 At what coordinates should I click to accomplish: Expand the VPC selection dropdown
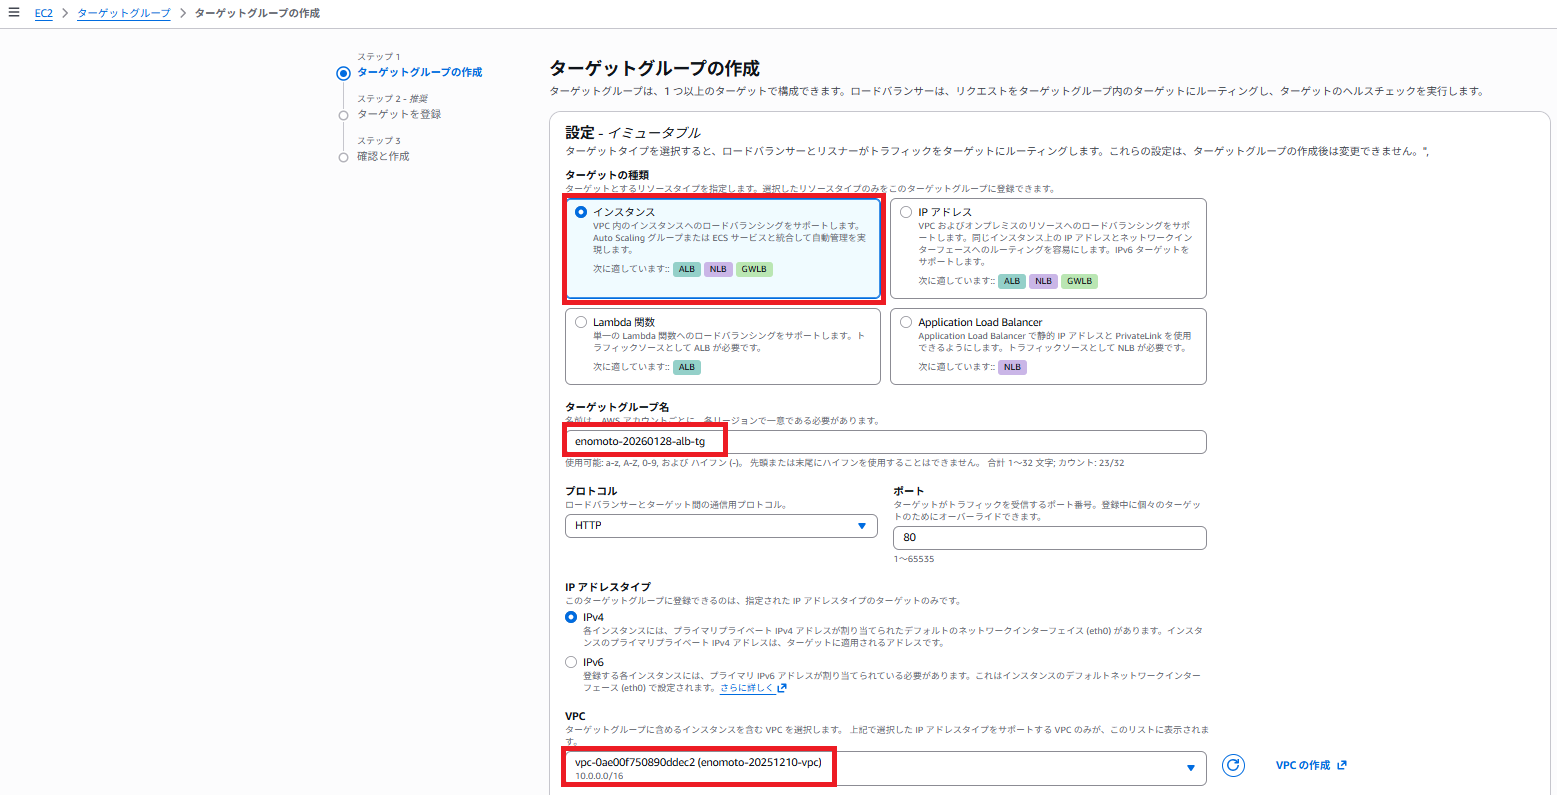[x=1190, y=768]
